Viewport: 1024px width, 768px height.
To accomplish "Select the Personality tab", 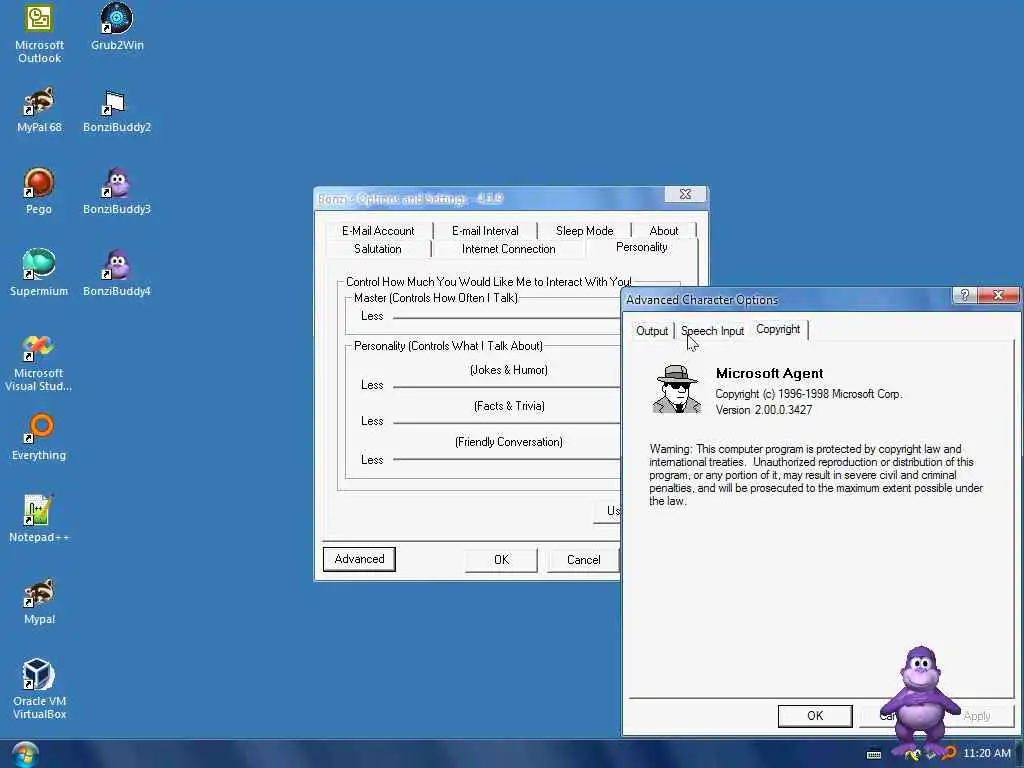I will (641, 248).
